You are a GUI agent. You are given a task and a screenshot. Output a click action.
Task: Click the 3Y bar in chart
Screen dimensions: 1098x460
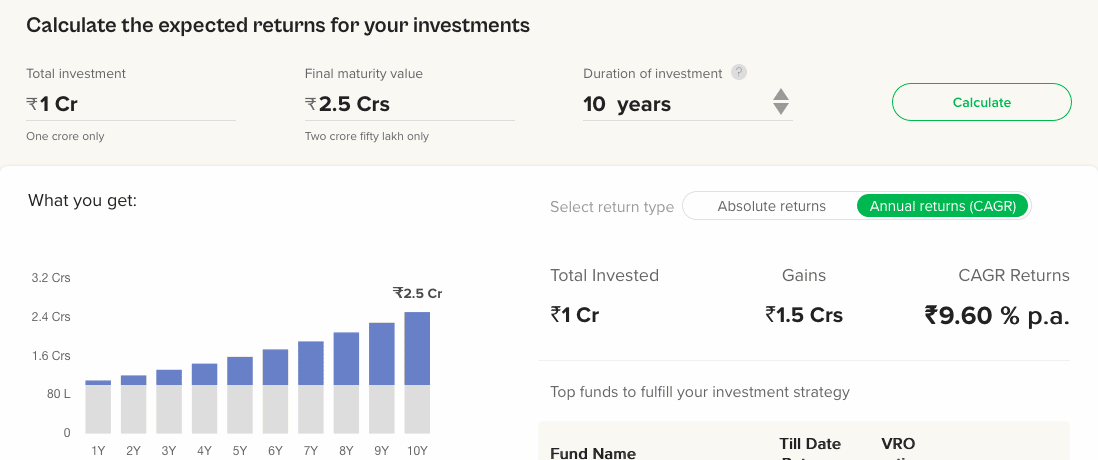(169, 401)
